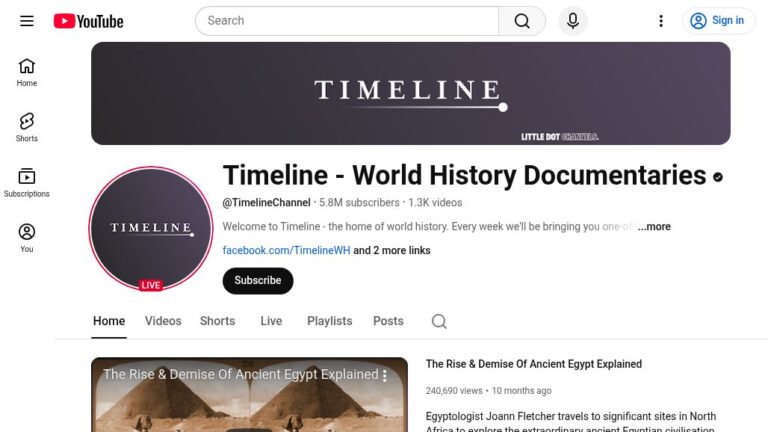Image resolution: width=768 pixels, height=432 pixels.
Task: Start voice search with microphone icon
Action: 573,21
